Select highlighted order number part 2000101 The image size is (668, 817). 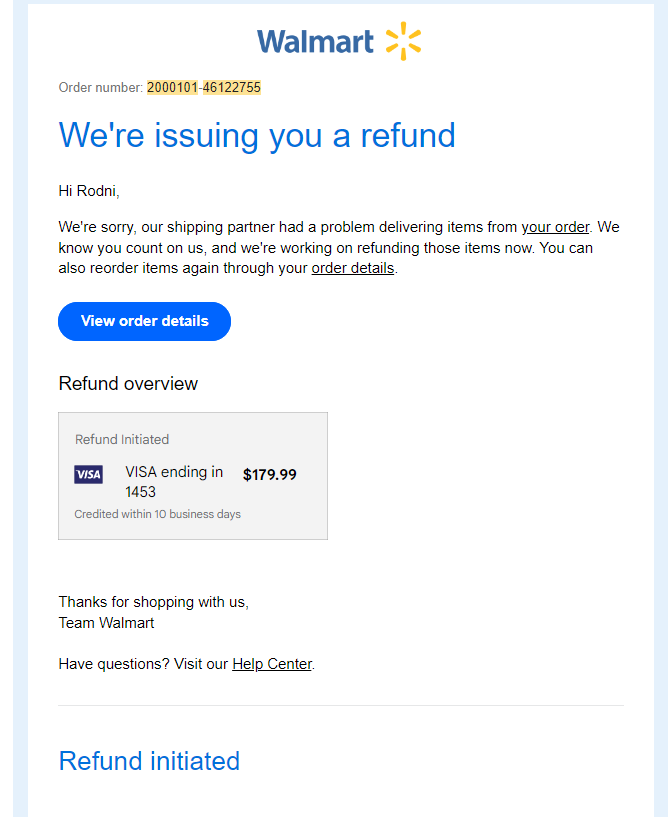coord(172,88)
